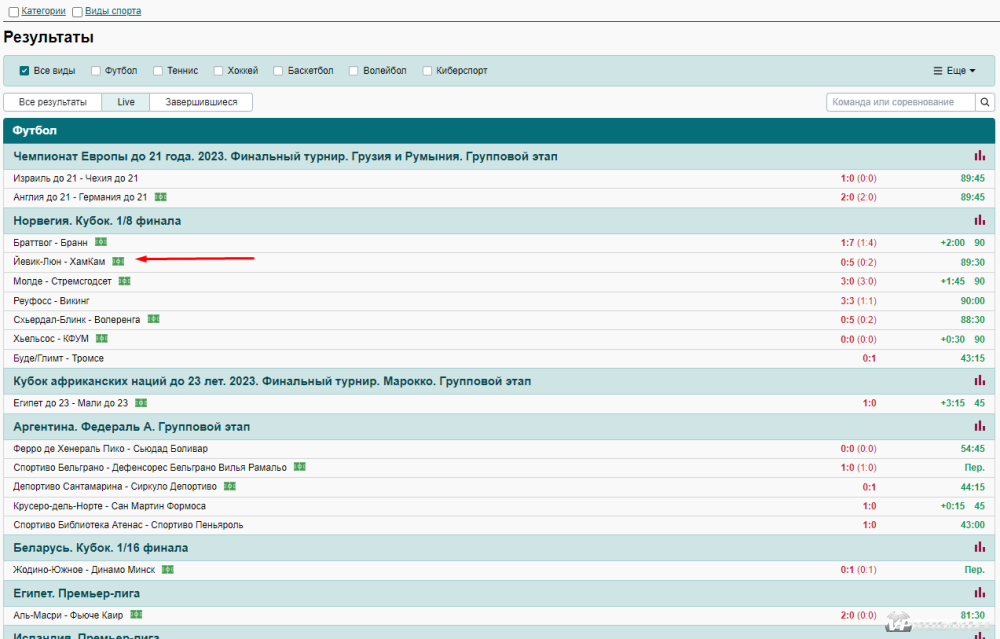Open stats icon for Аргентина Федераль А
Image resolution: width=1000 pixels, height=639 pixels.
979,427
